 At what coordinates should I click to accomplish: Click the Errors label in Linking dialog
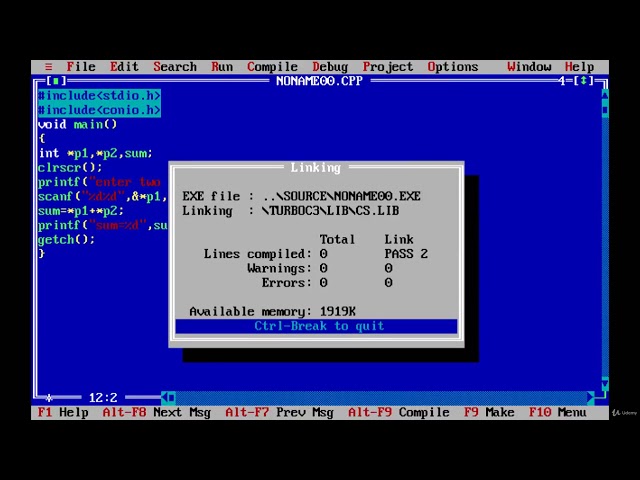287,282
